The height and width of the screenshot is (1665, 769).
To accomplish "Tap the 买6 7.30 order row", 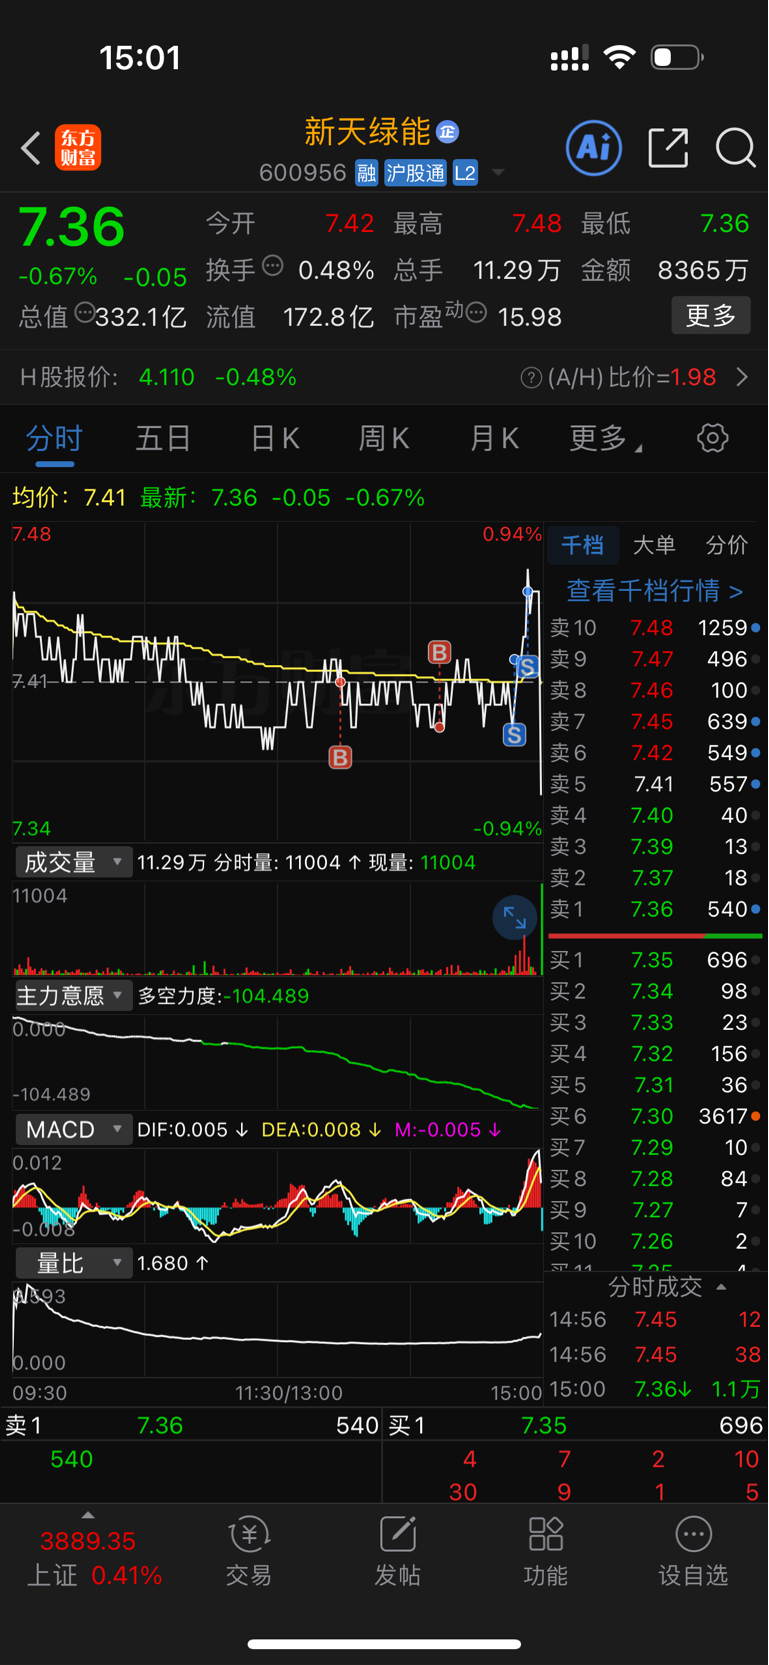I will [655, 1116].
